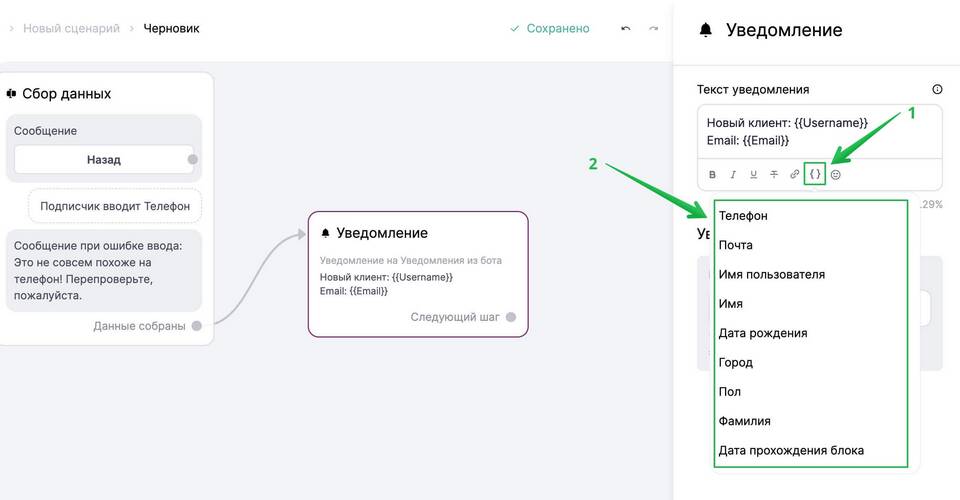The height and width of the screenshot is (500, 960).
Task: Undo the last change
Action: point(625,29)
